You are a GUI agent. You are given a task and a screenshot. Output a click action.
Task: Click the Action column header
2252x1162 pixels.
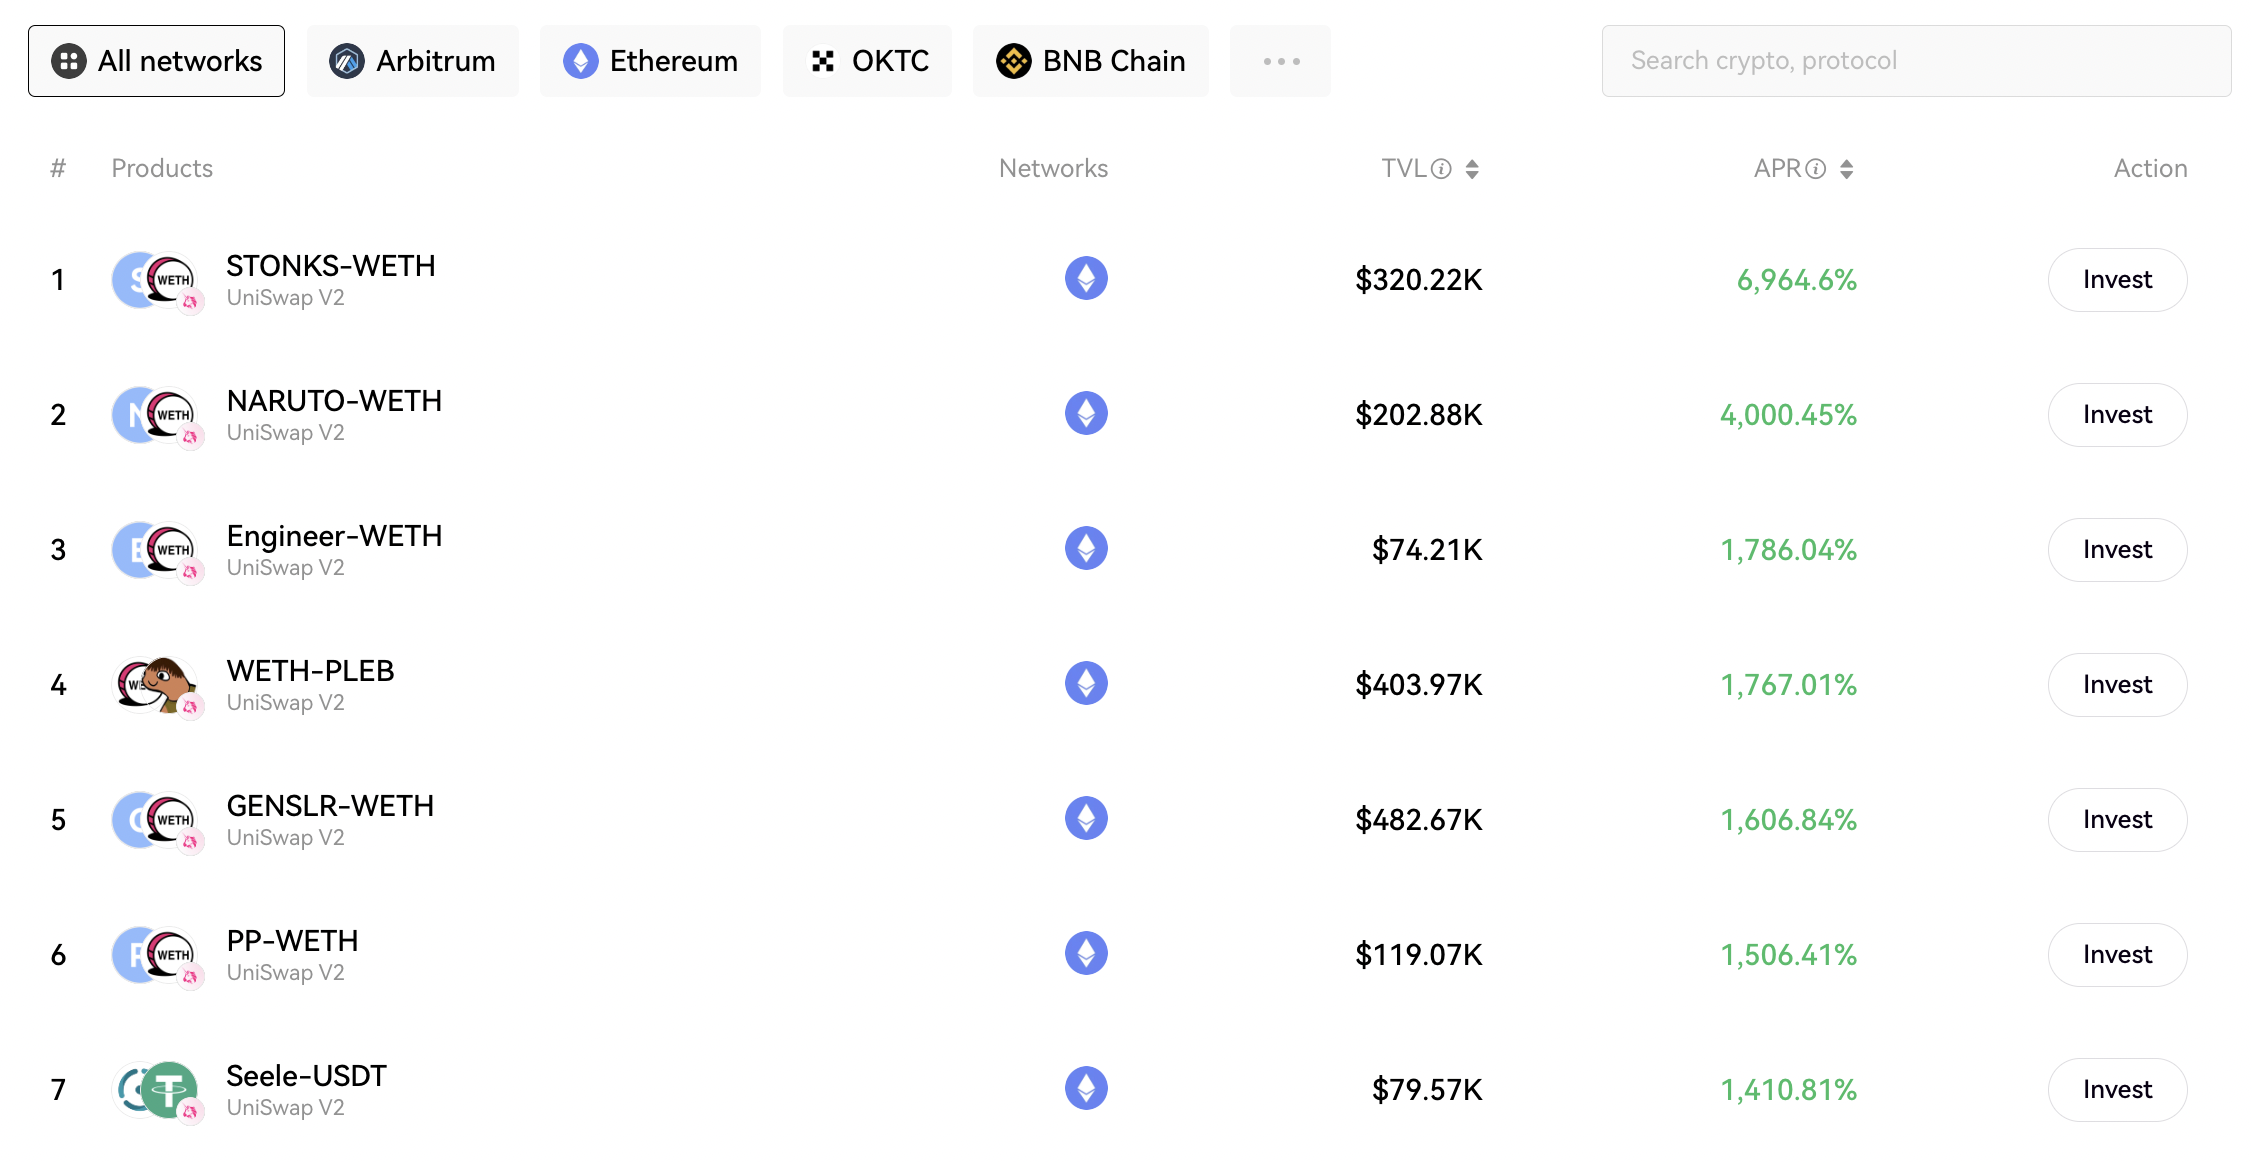point(2150,169)
